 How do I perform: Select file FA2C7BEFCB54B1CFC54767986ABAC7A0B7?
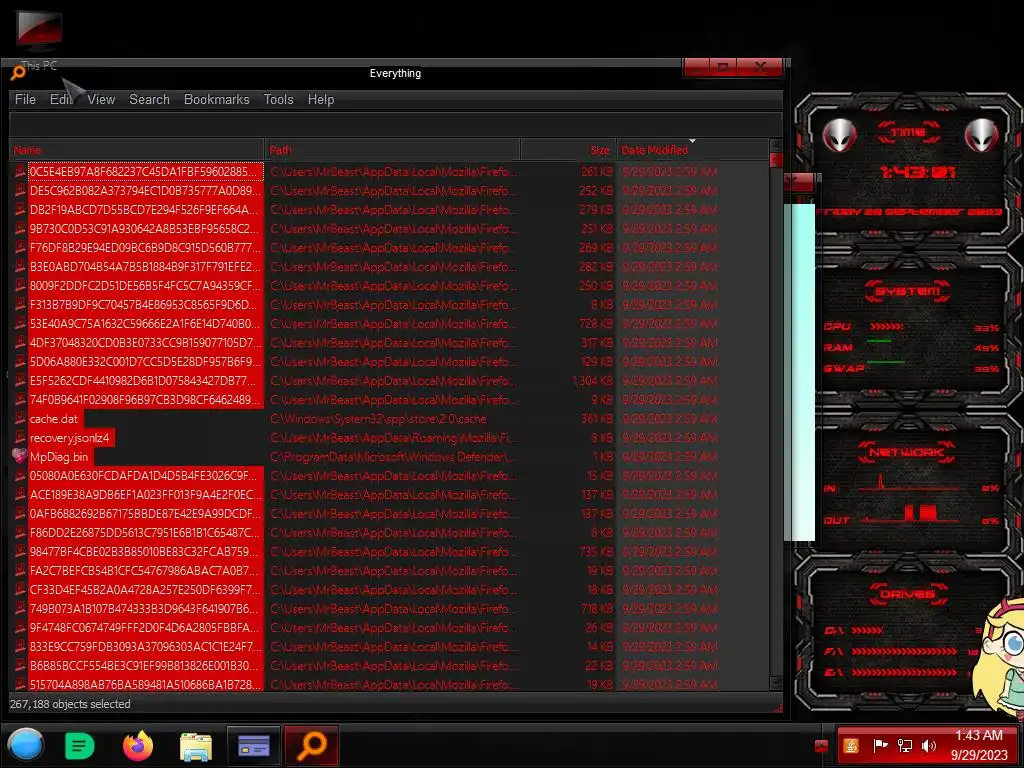(x=145, y=571)
